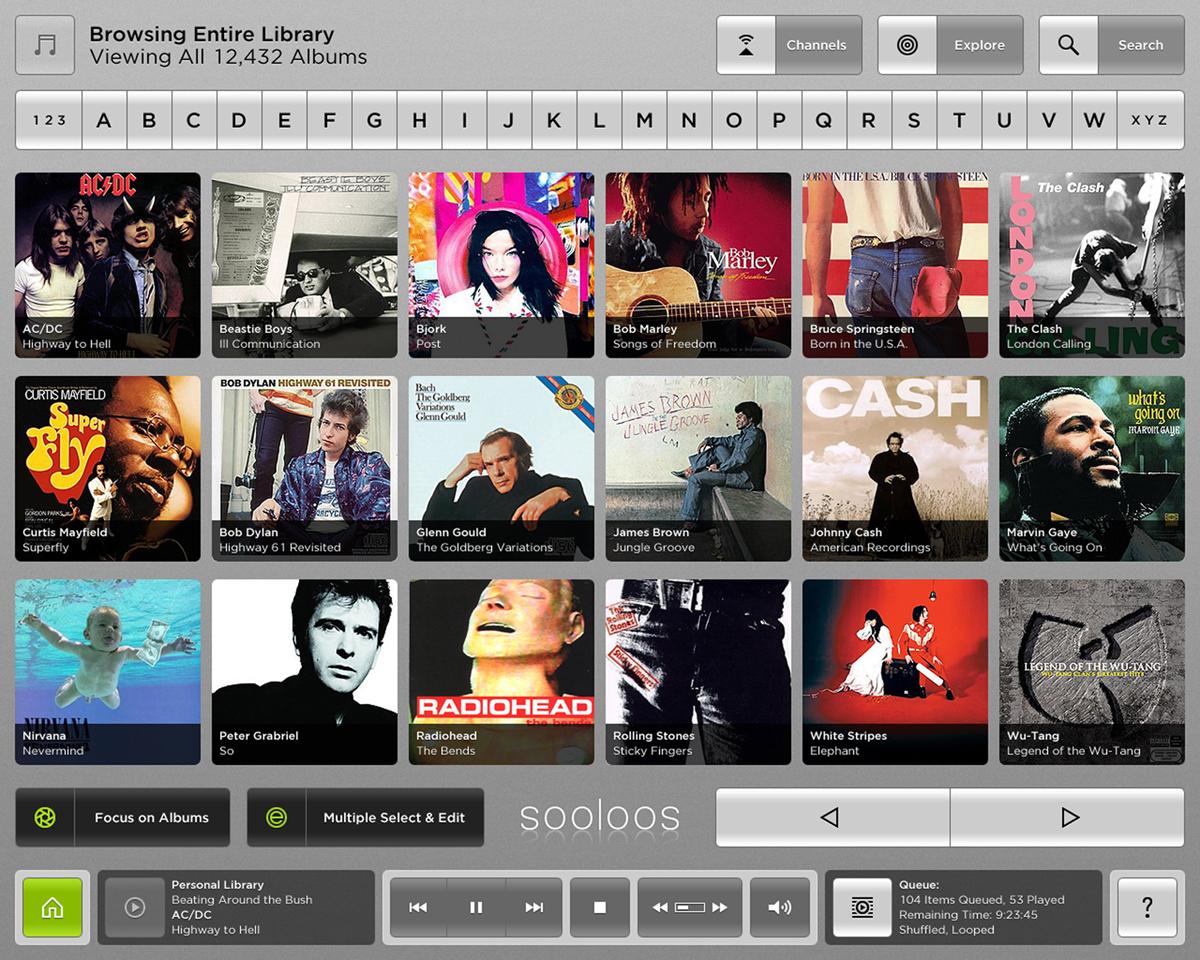Click 'Shuffled, Looped' queue status text
The width and height of the screenshot is (1200, 960).
(947, 930)
